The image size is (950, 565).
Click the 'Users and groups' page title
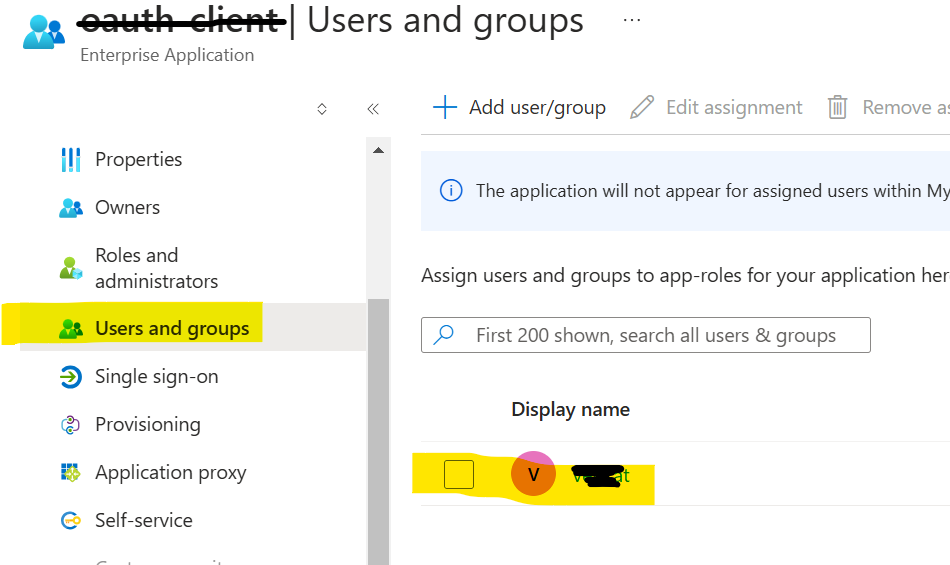pos(445,21)
